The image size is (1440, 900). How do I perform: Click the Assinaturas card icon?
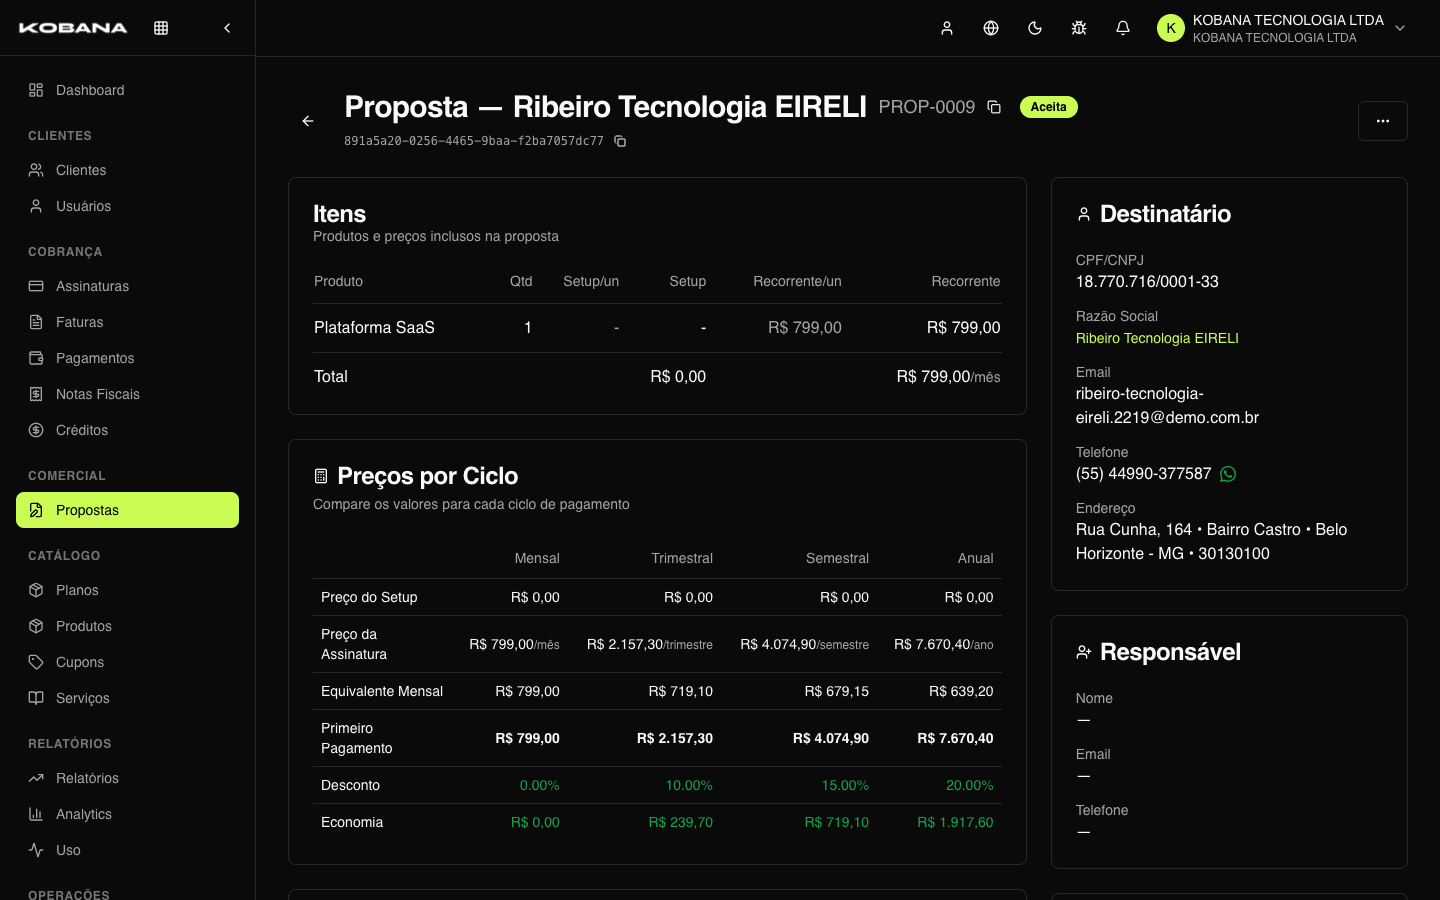36,286
